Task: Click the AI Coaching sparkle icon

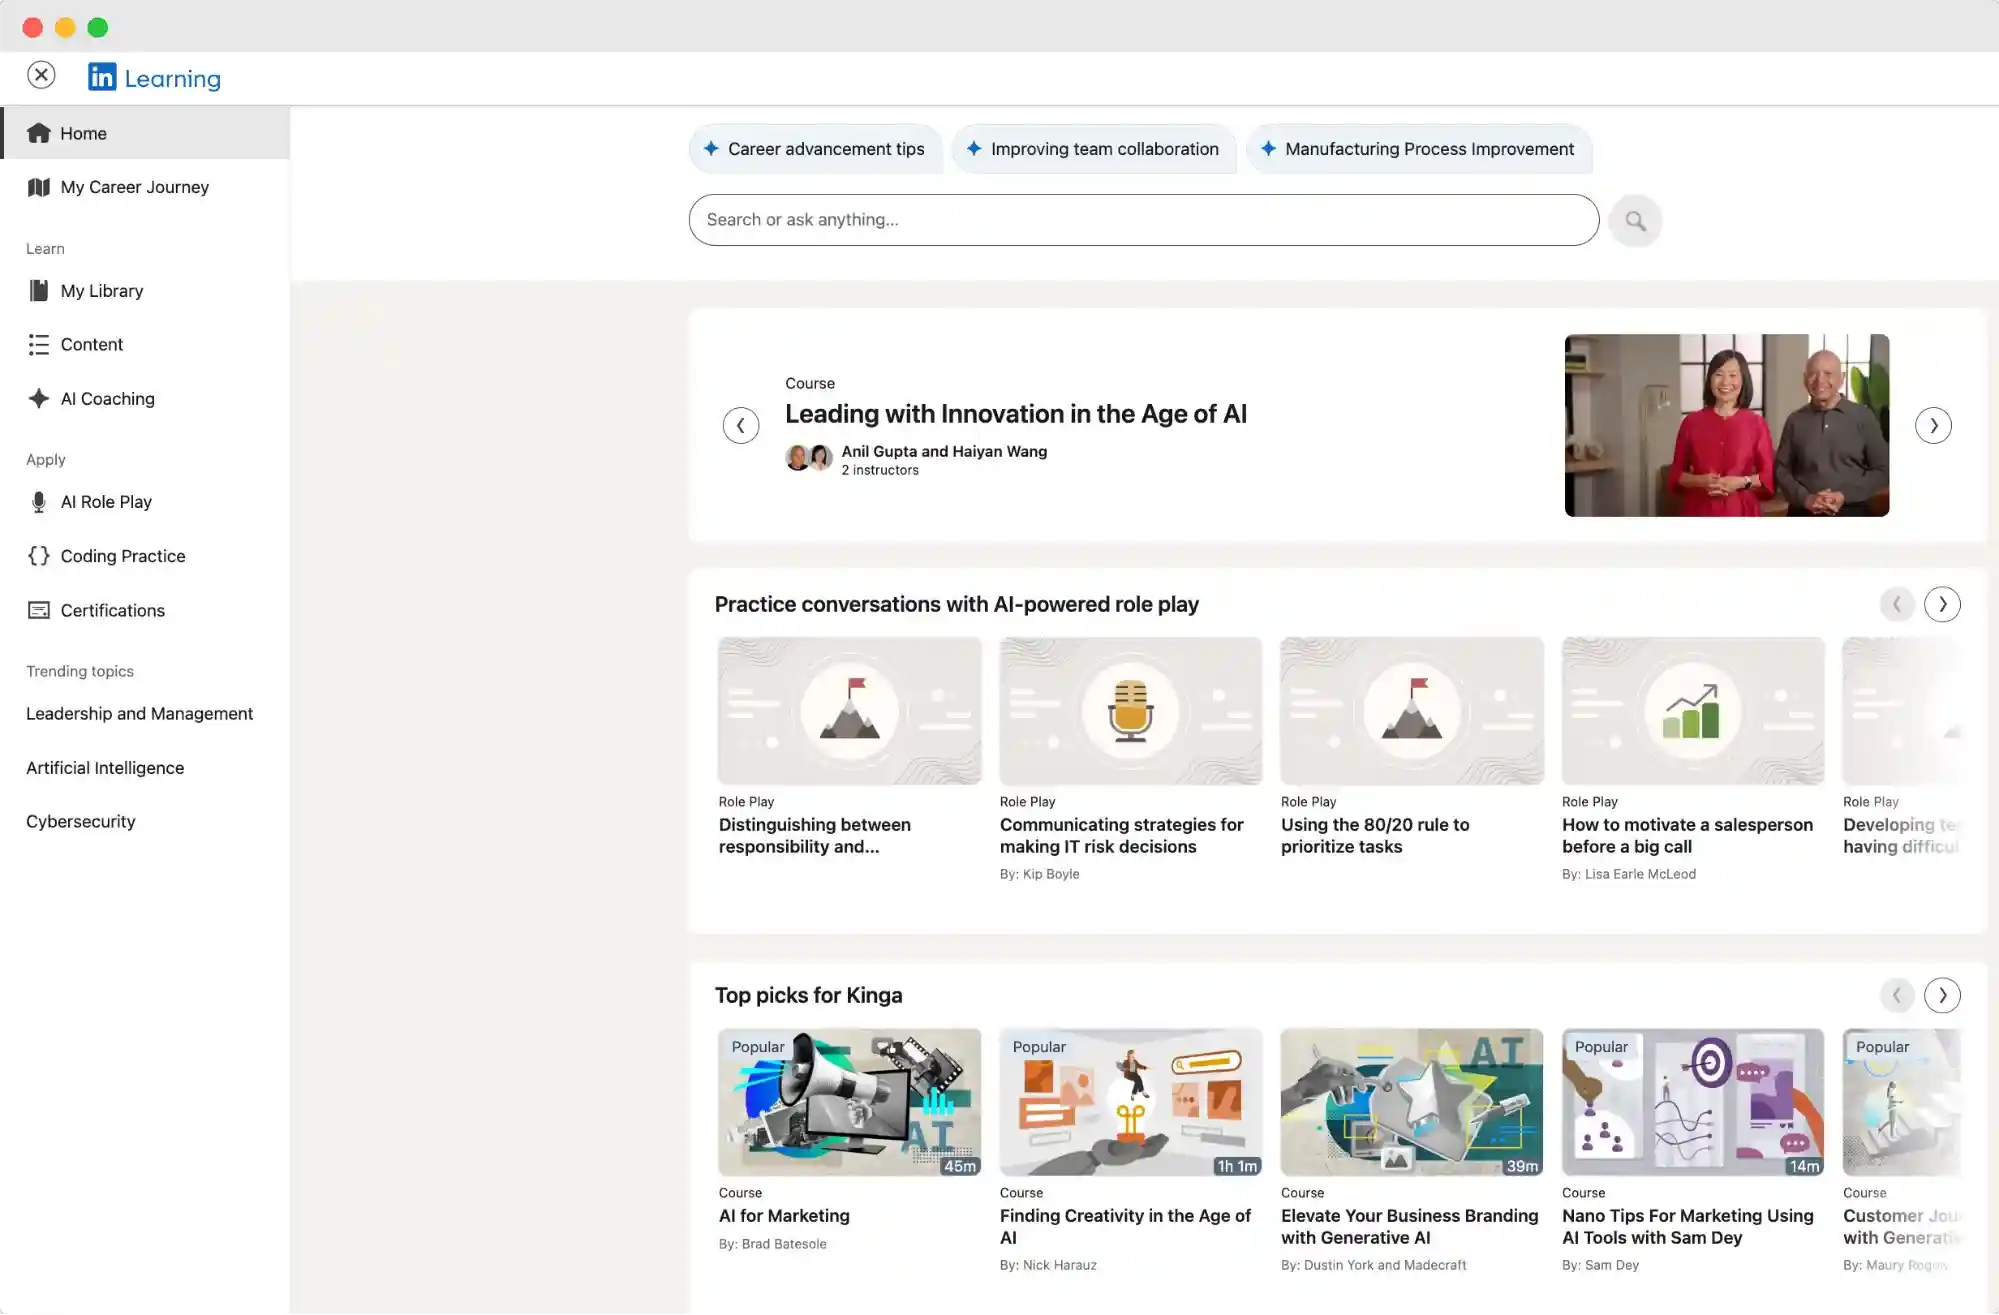Action: (x=39, y=398)
